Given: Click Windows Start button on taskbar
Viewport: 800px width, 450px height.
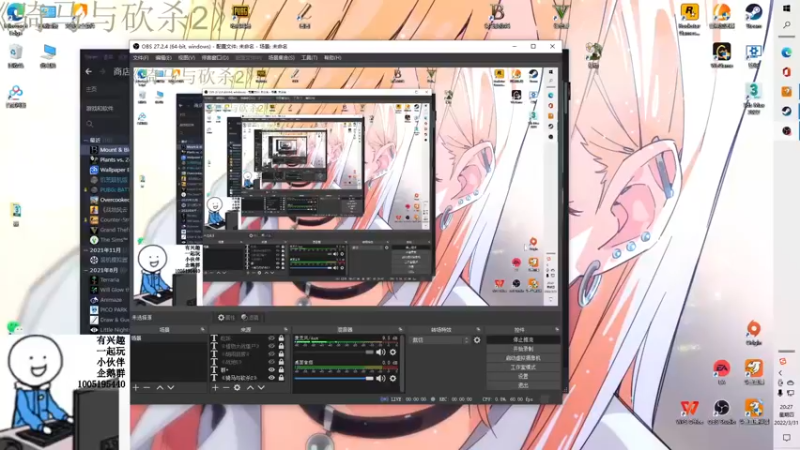Looking at the screenshot, I should [x=787, y=9].
